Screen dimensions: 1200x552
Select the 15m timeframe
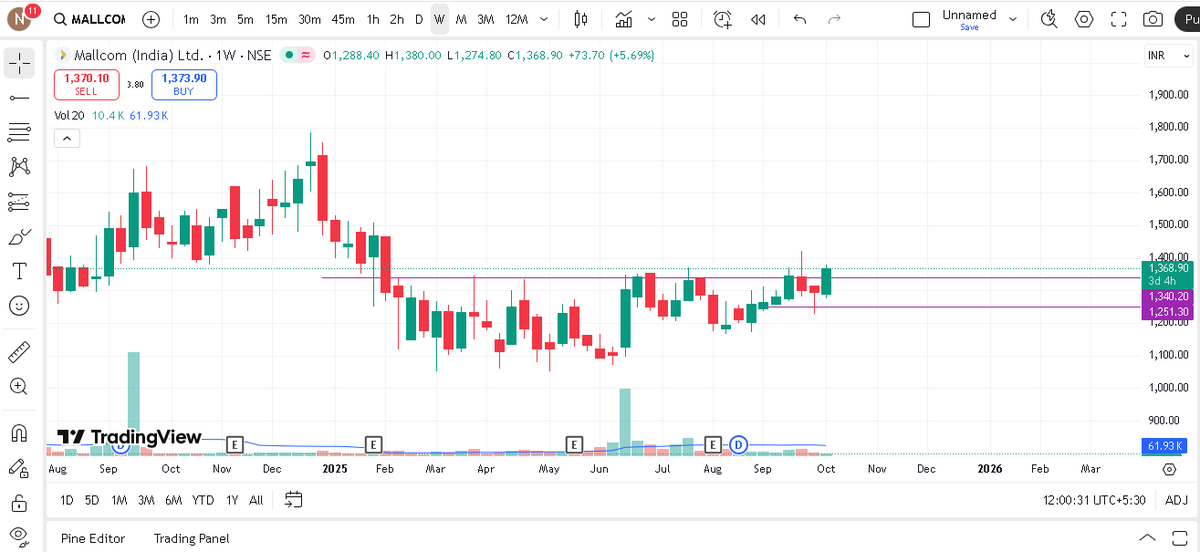click(276, 19)
